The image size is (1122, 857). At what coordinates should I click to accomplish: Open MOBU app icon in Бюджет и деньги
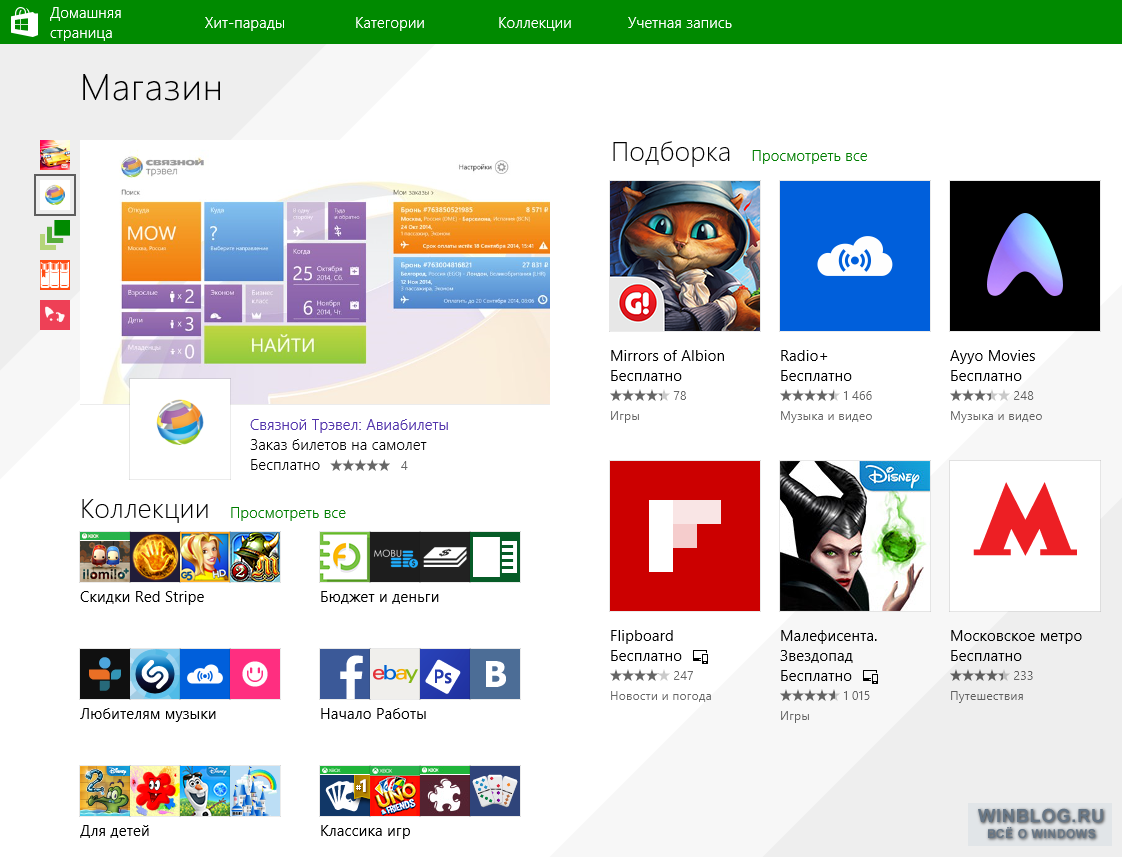395,557
